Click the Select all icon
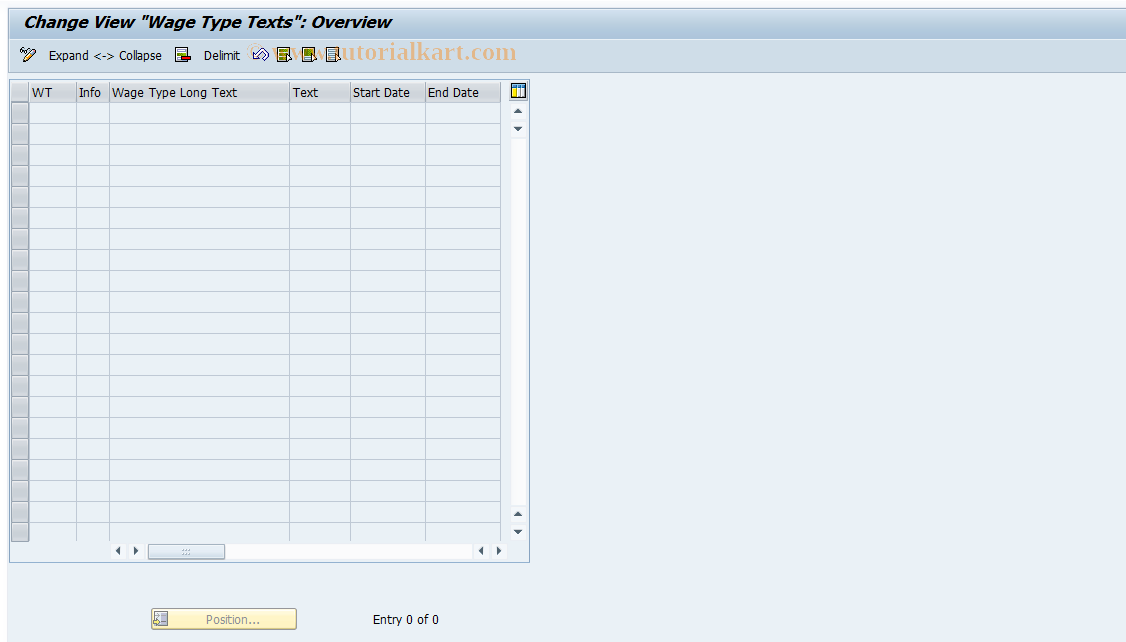The width and height of the screenshot is (1126, 642). pos(284,55)
